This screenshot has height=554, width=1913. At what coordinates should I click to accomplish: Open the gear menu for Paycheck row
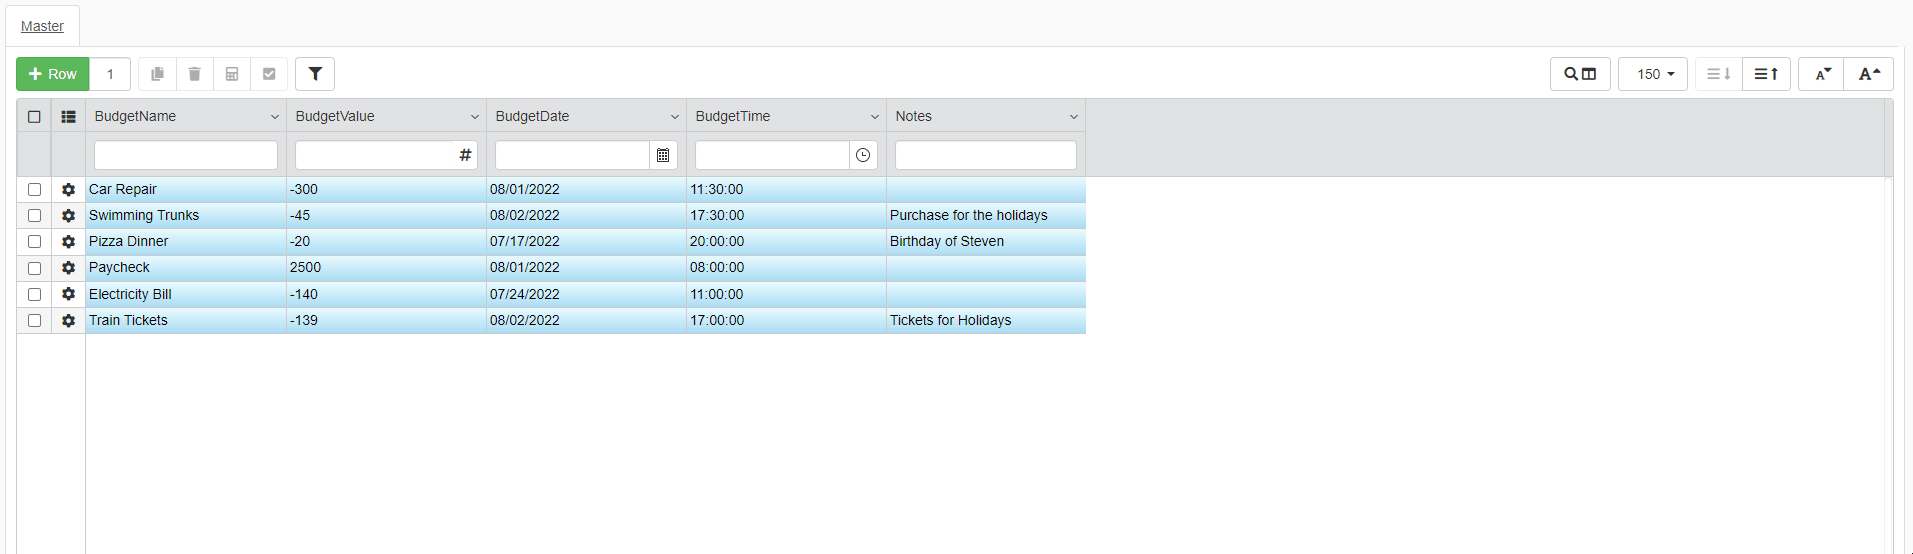pyautogui.click(x=68, y=268)
